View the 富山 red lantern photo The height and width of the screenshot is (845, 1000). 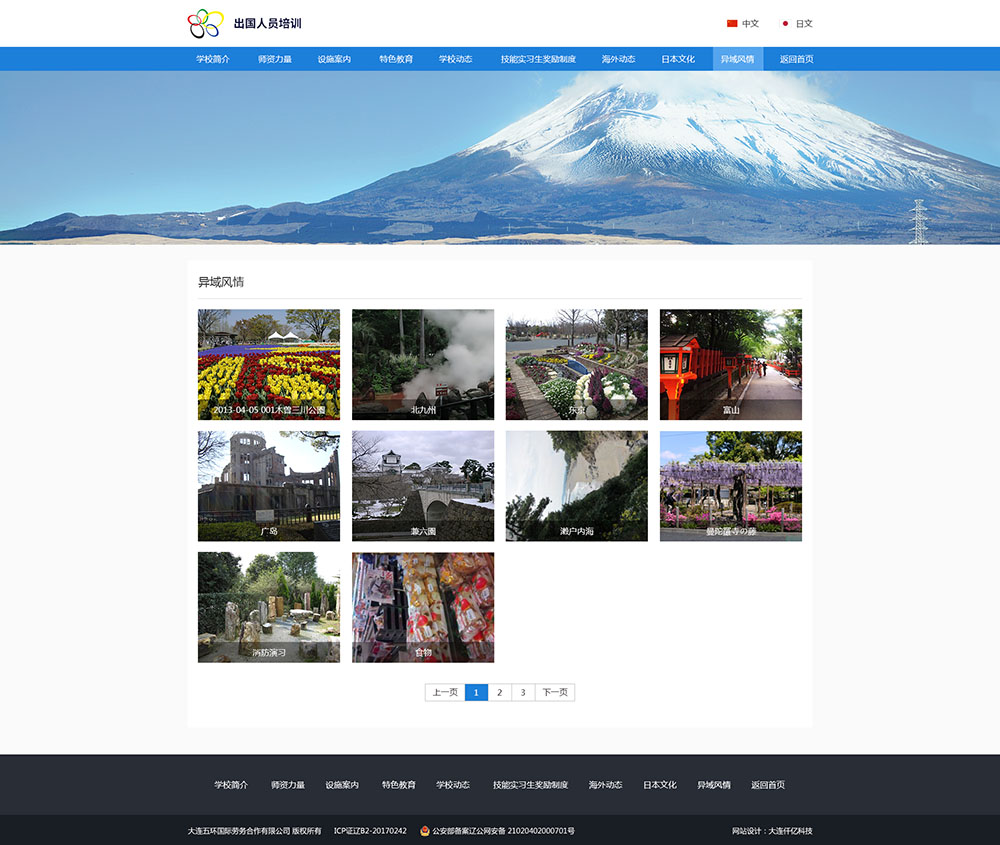[x=731, y=364]
